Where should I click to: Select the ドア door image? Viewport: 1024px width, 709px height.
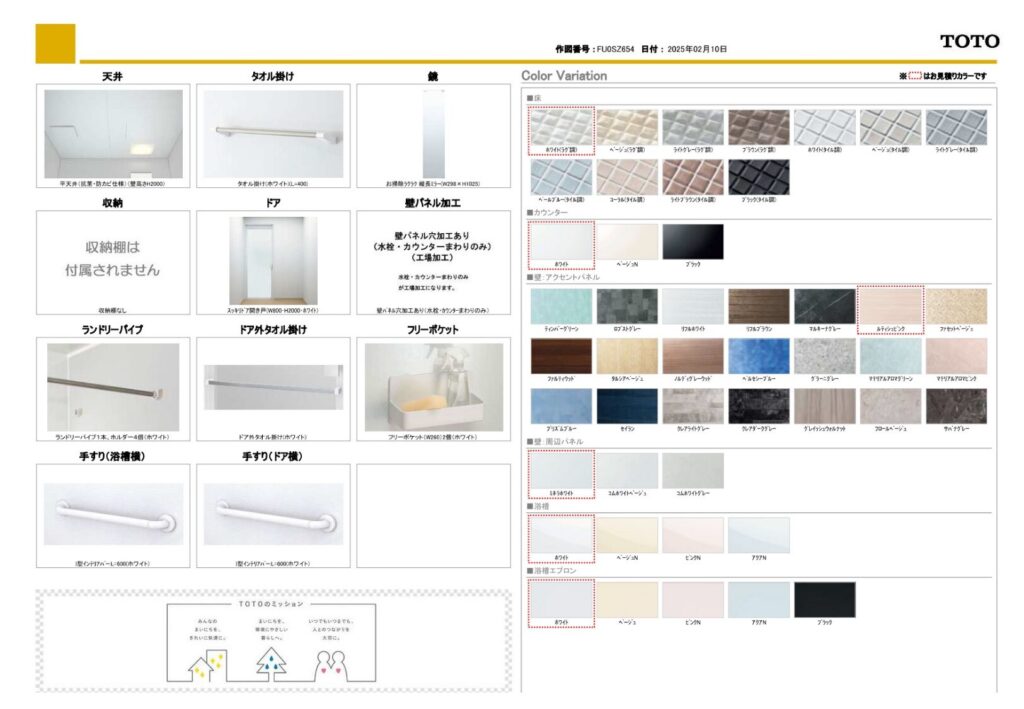pyautogui.click(x=273, y=260)
